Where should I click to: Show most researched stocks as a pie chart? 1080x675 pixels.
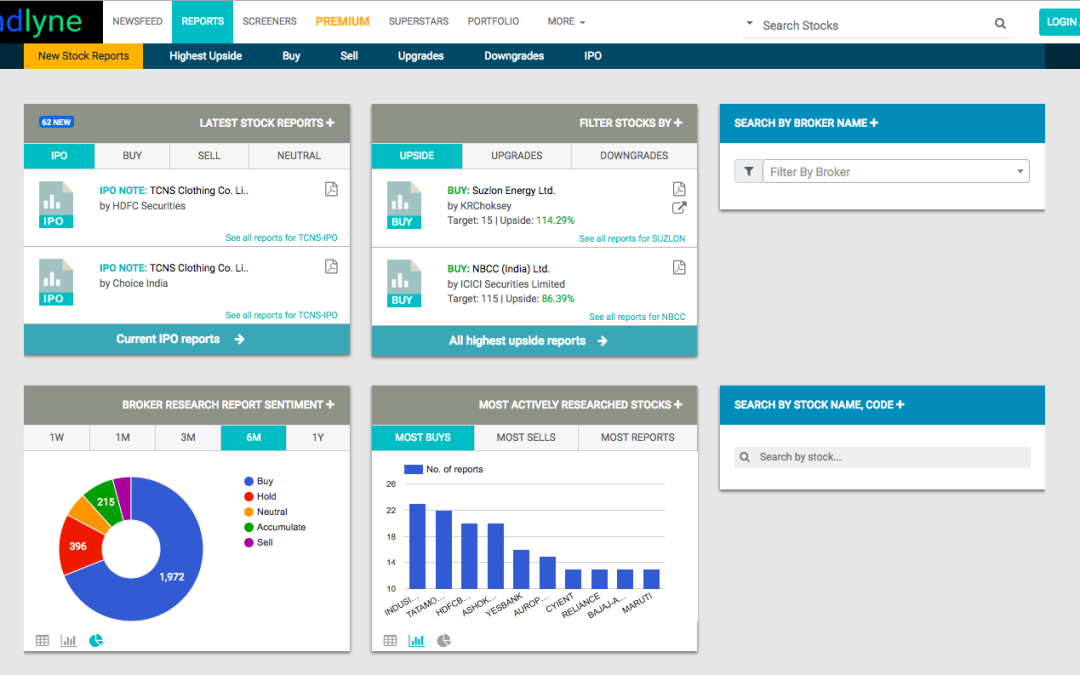tap(444, 641)
